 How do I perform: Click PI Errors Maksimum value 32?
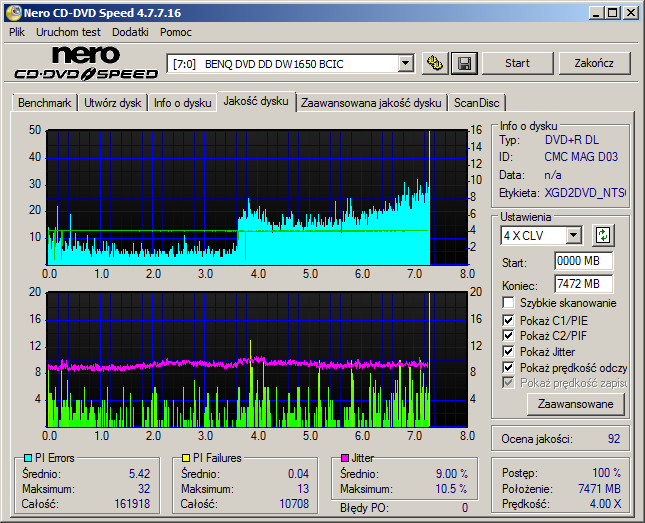pyautogui.click(x=144, y=489)
